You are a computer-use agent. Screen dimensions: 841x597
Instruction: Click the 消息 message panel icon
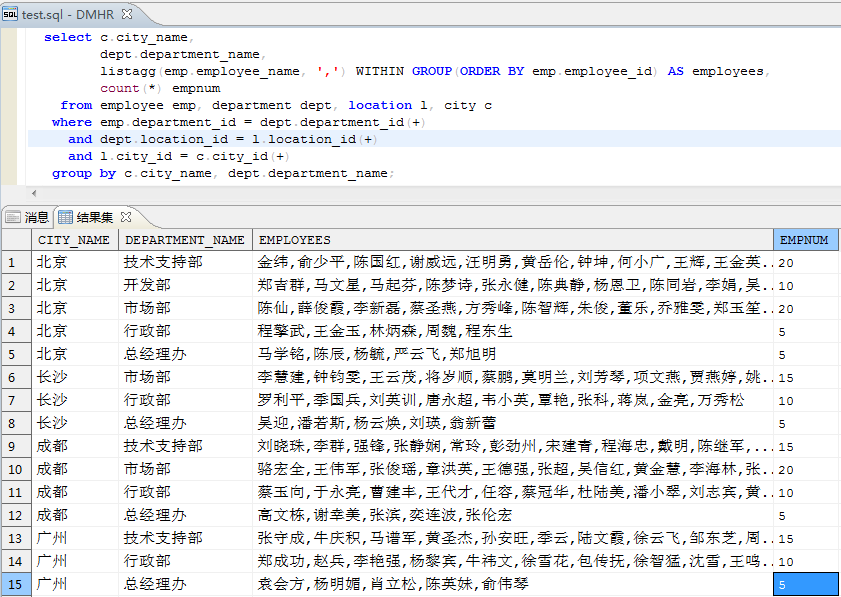[x=13, y=216]
